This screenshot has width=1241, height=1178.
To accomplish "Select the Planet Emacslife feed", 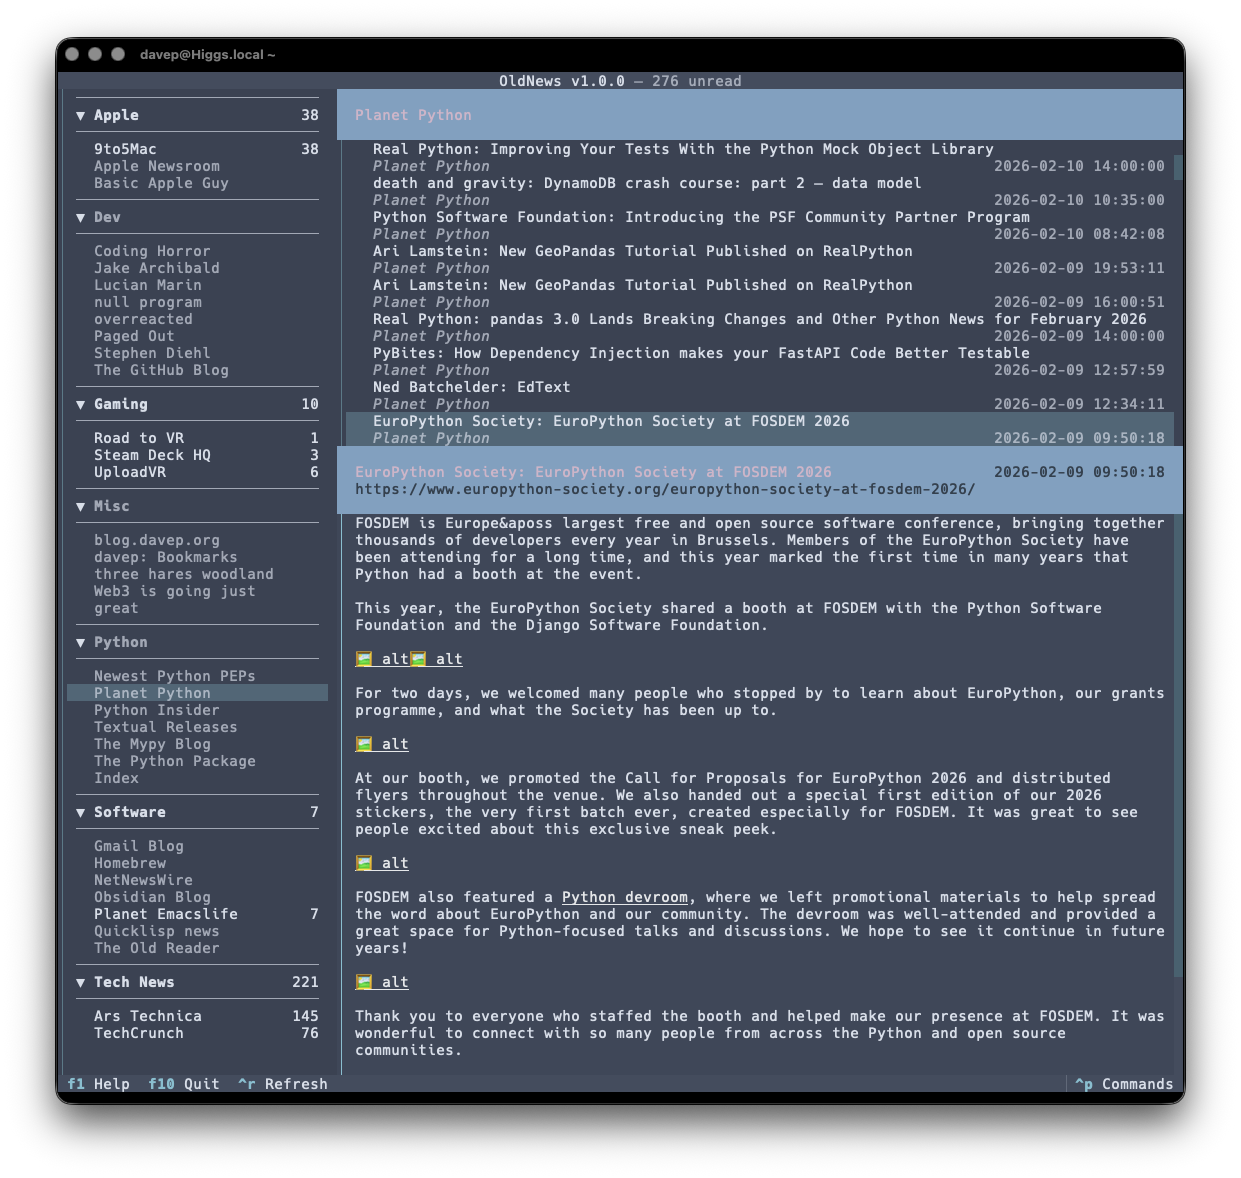I will 166,914.
